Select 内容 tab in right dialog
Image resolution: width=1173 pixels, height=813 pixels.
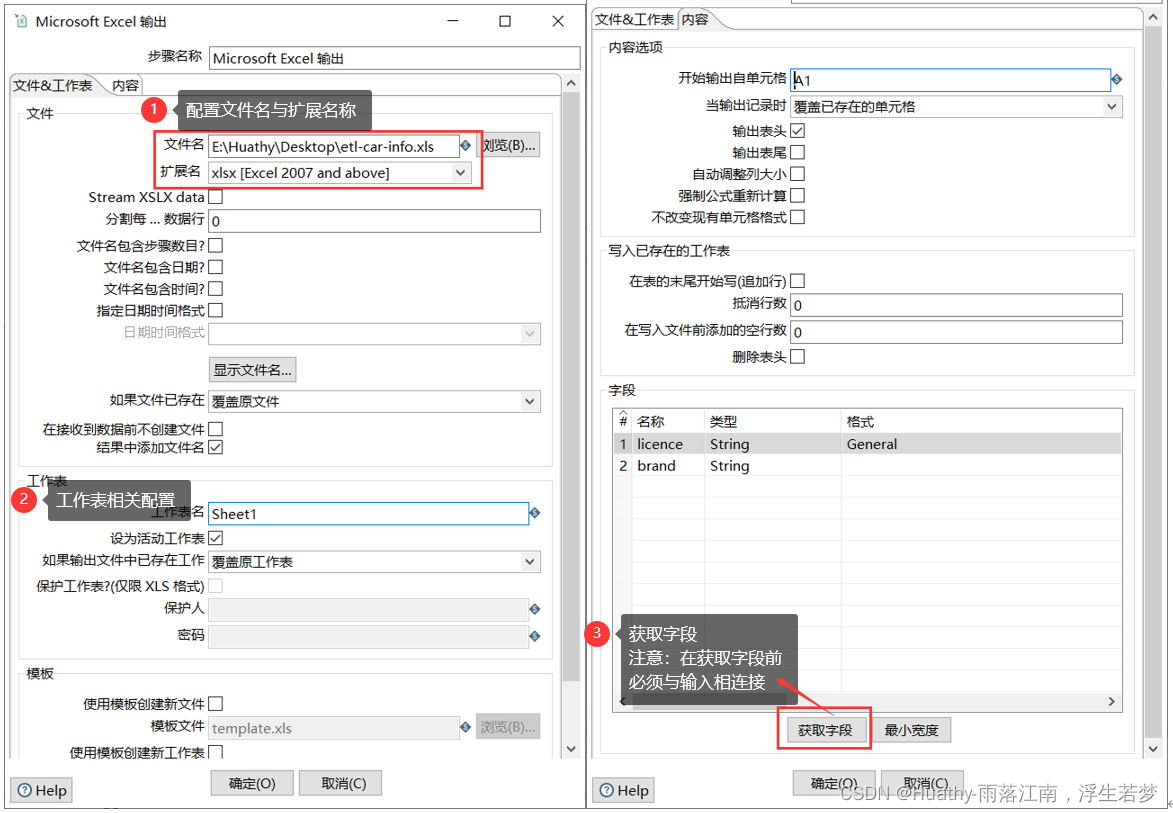695,20
